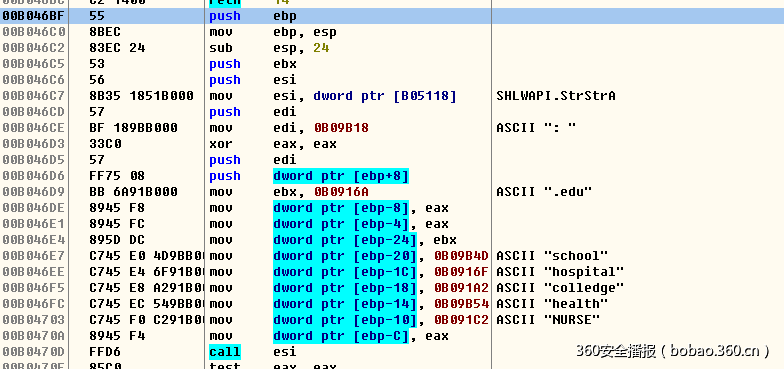Click comment ASCII "hospital"
Viewport: 784px width, 369px height.
[x=560, y=272]
